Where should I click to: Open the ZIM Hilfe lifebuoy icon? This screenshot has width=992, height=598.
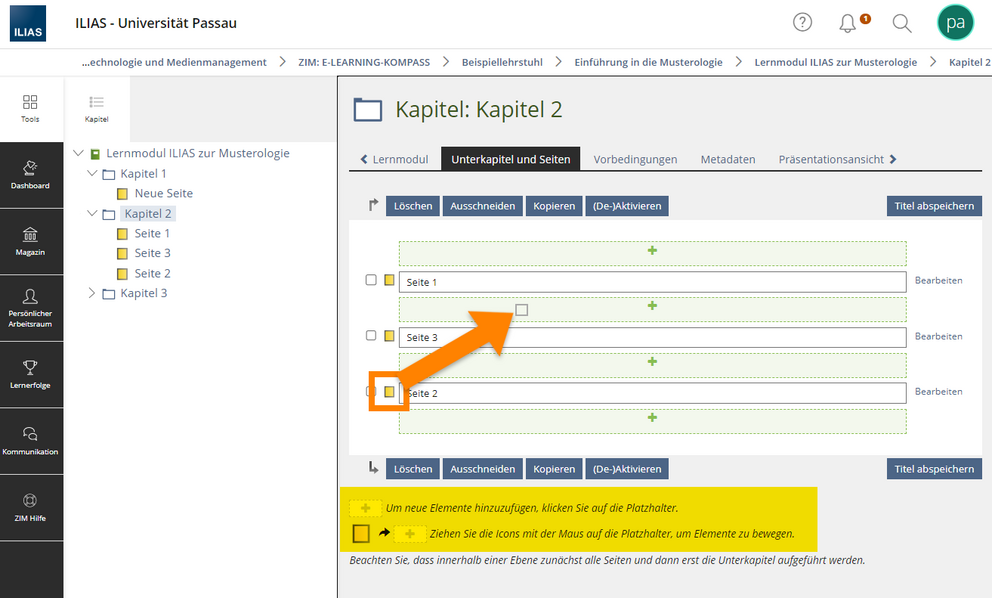coord(31,507)
